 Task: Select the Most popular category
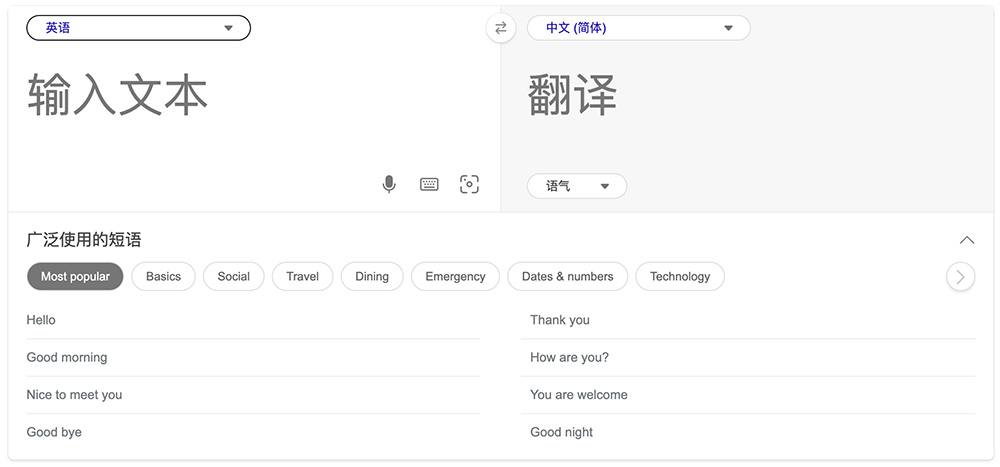[75, 276]
